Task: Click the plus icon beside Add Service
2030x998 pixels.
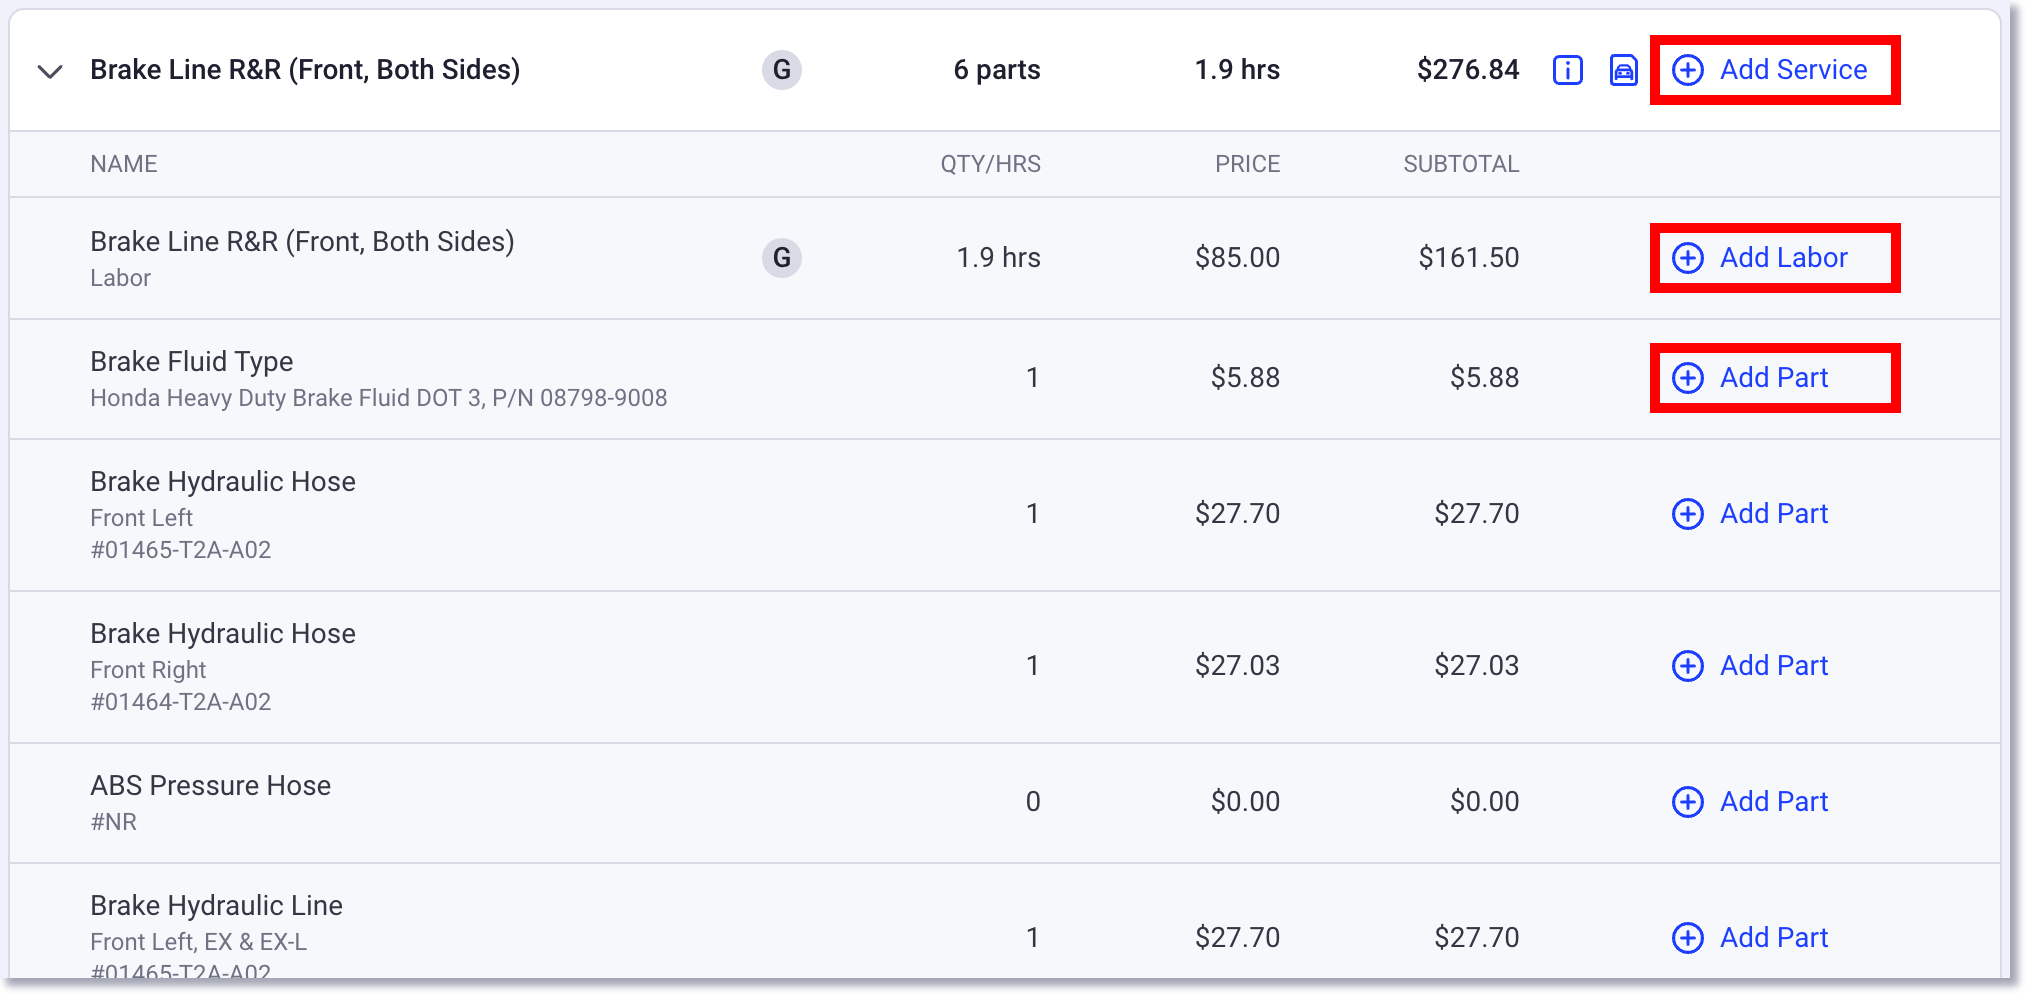Action: [x=1688, y=70]
